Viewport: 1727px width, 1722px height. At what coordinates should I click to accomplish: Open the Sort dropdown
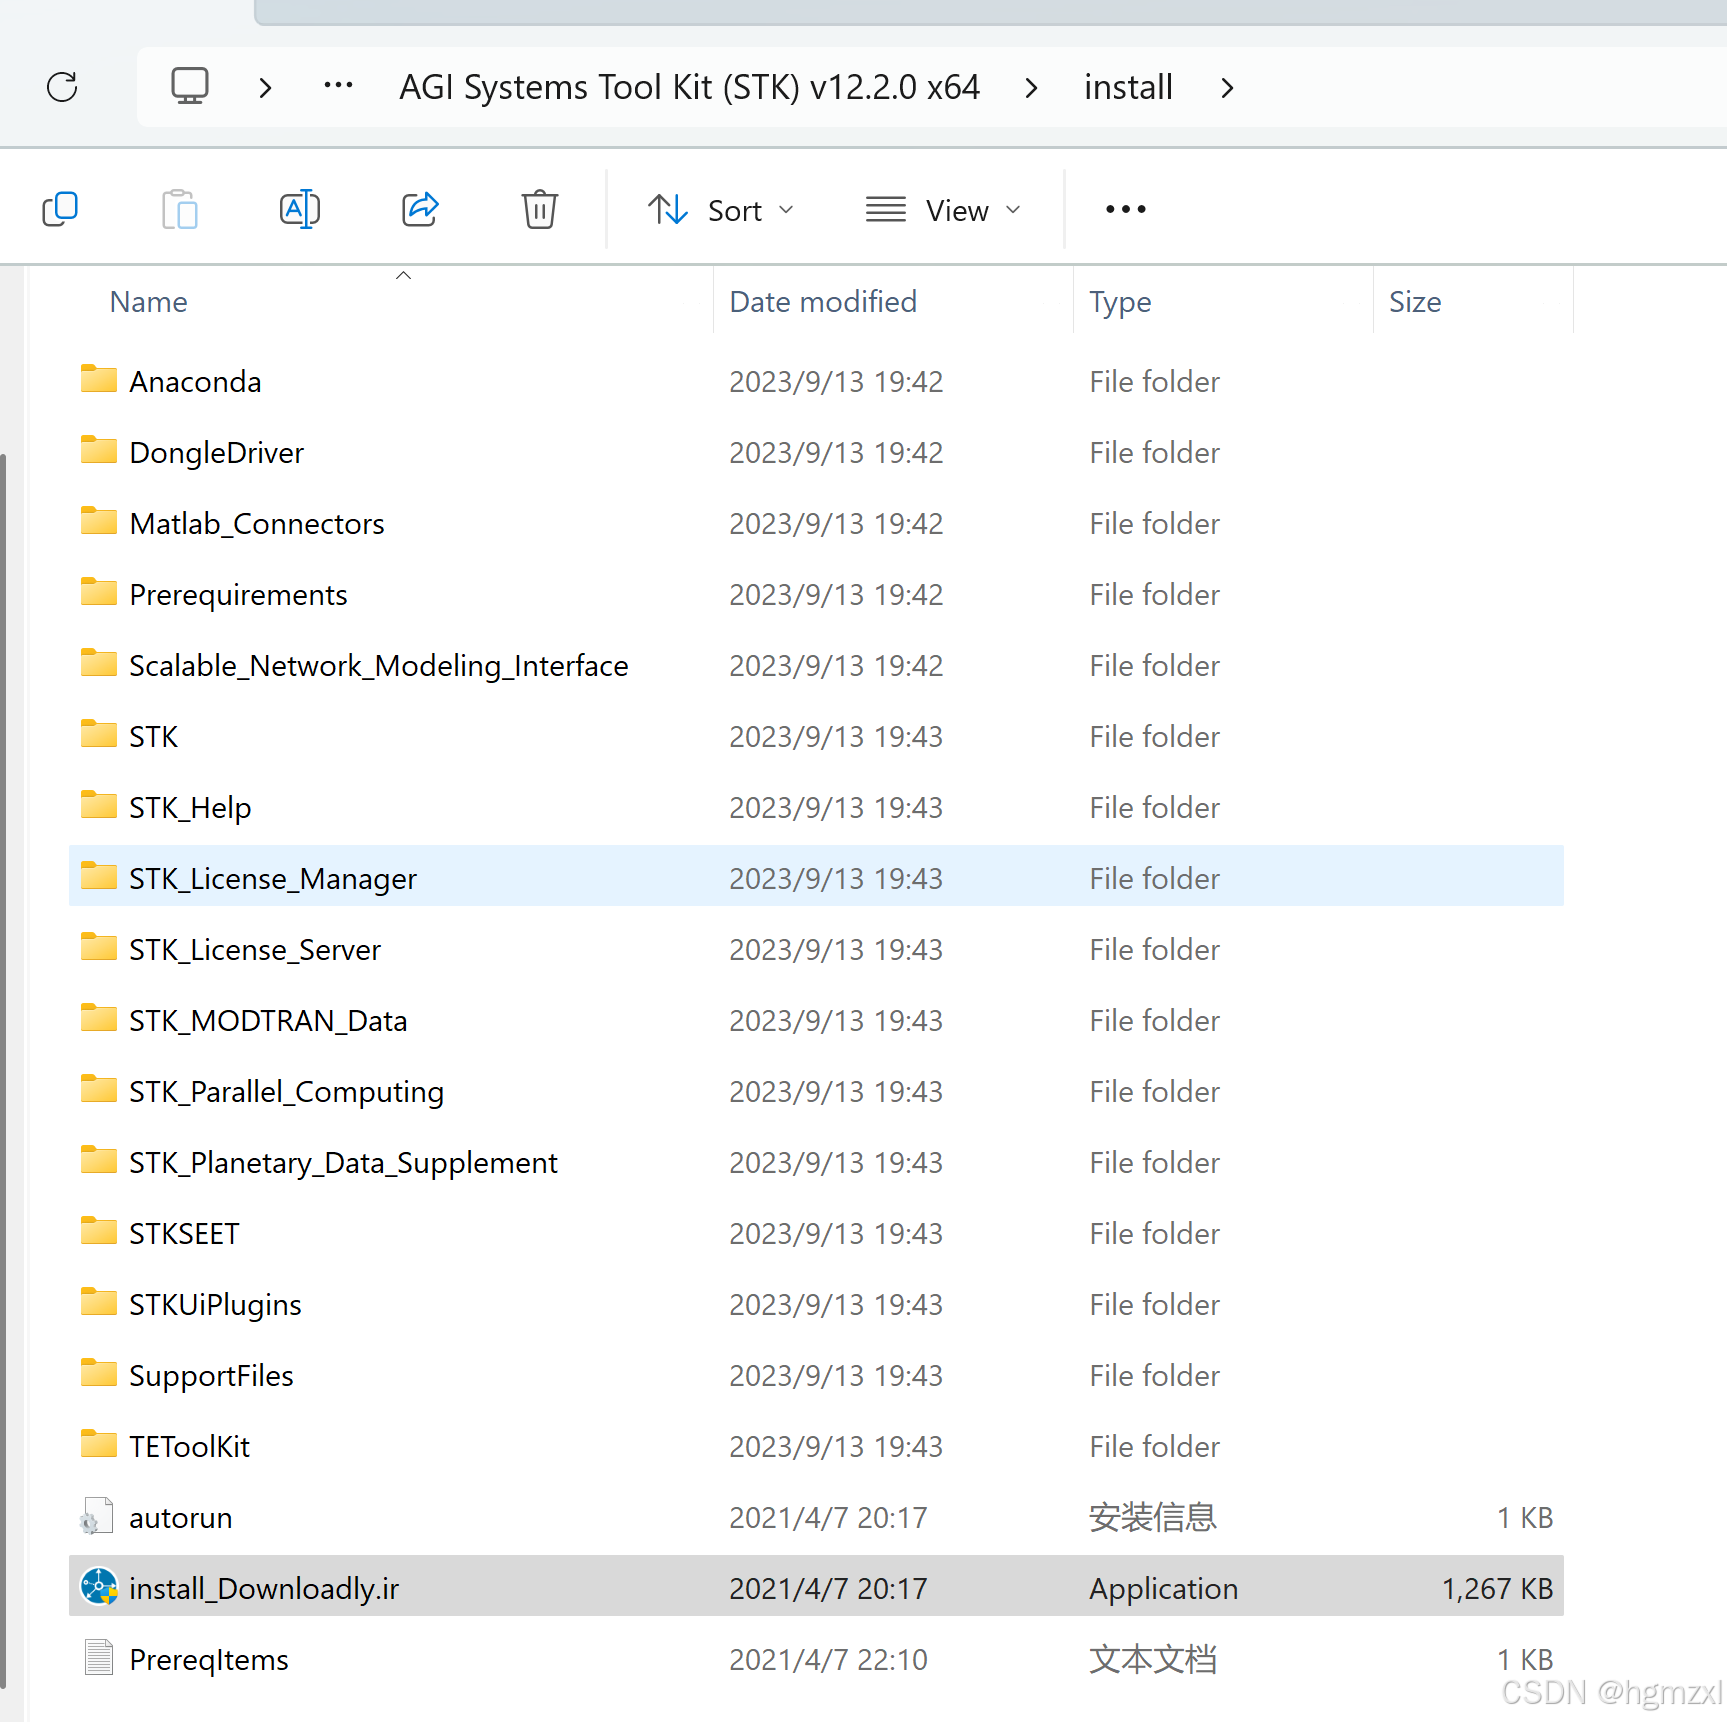(721, 210)
